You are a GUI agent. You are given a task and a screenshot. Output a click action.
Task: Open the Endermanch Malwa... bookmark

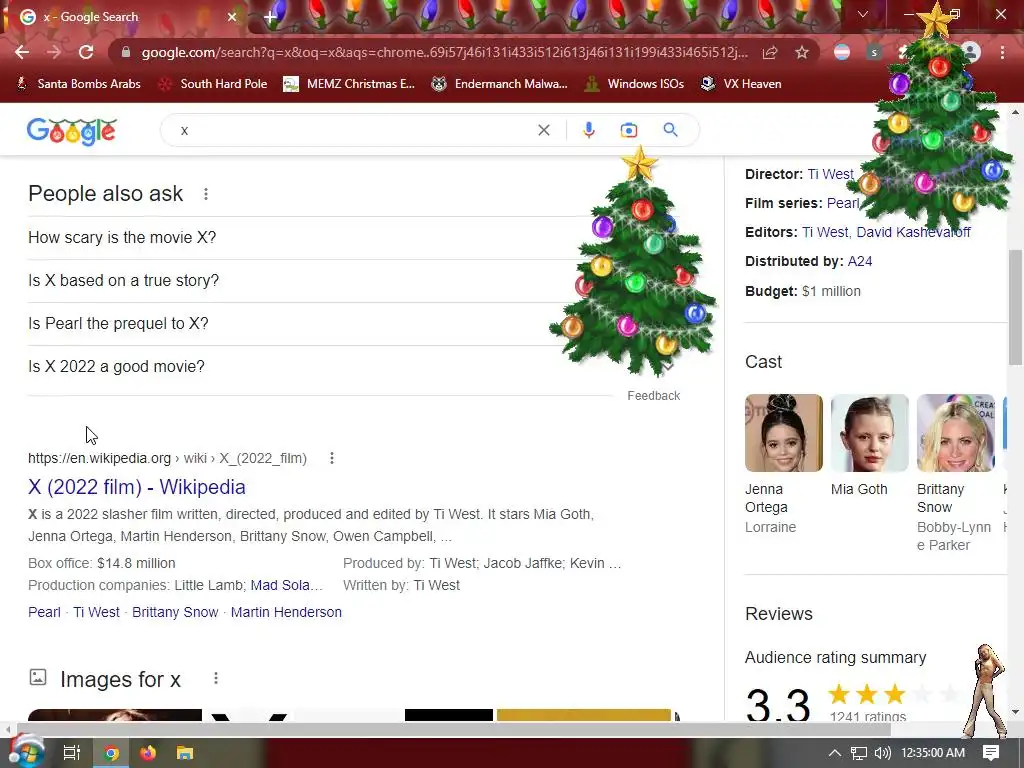(500, 84)
